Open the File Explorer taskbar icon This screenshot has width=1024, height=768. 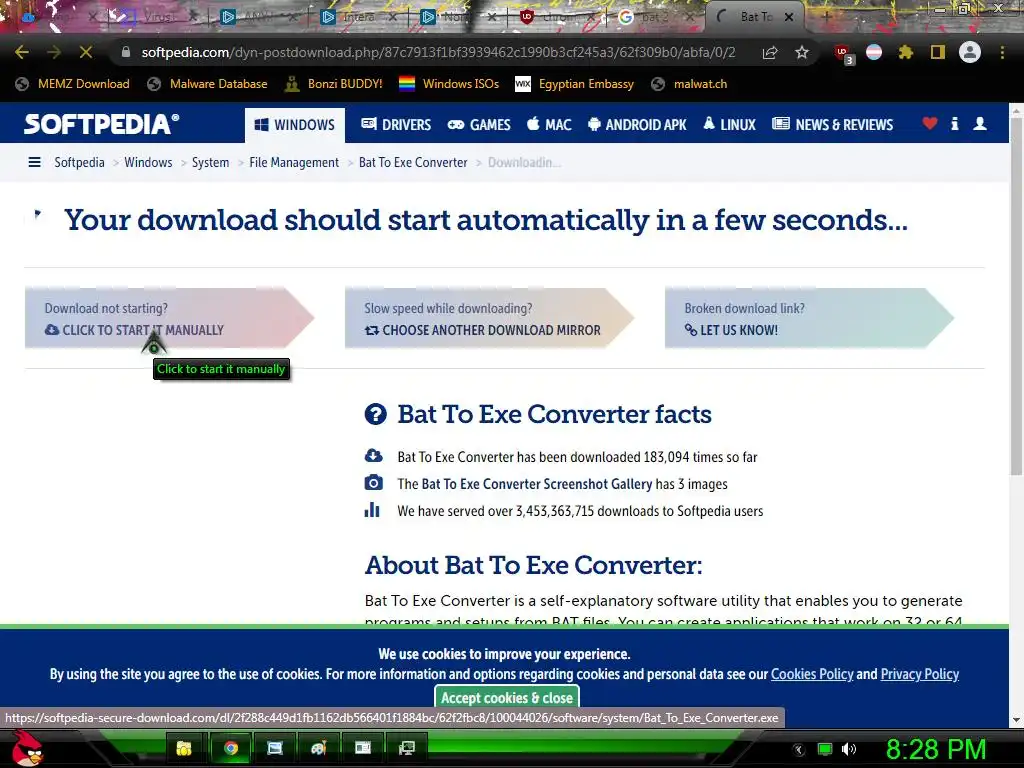184,748
